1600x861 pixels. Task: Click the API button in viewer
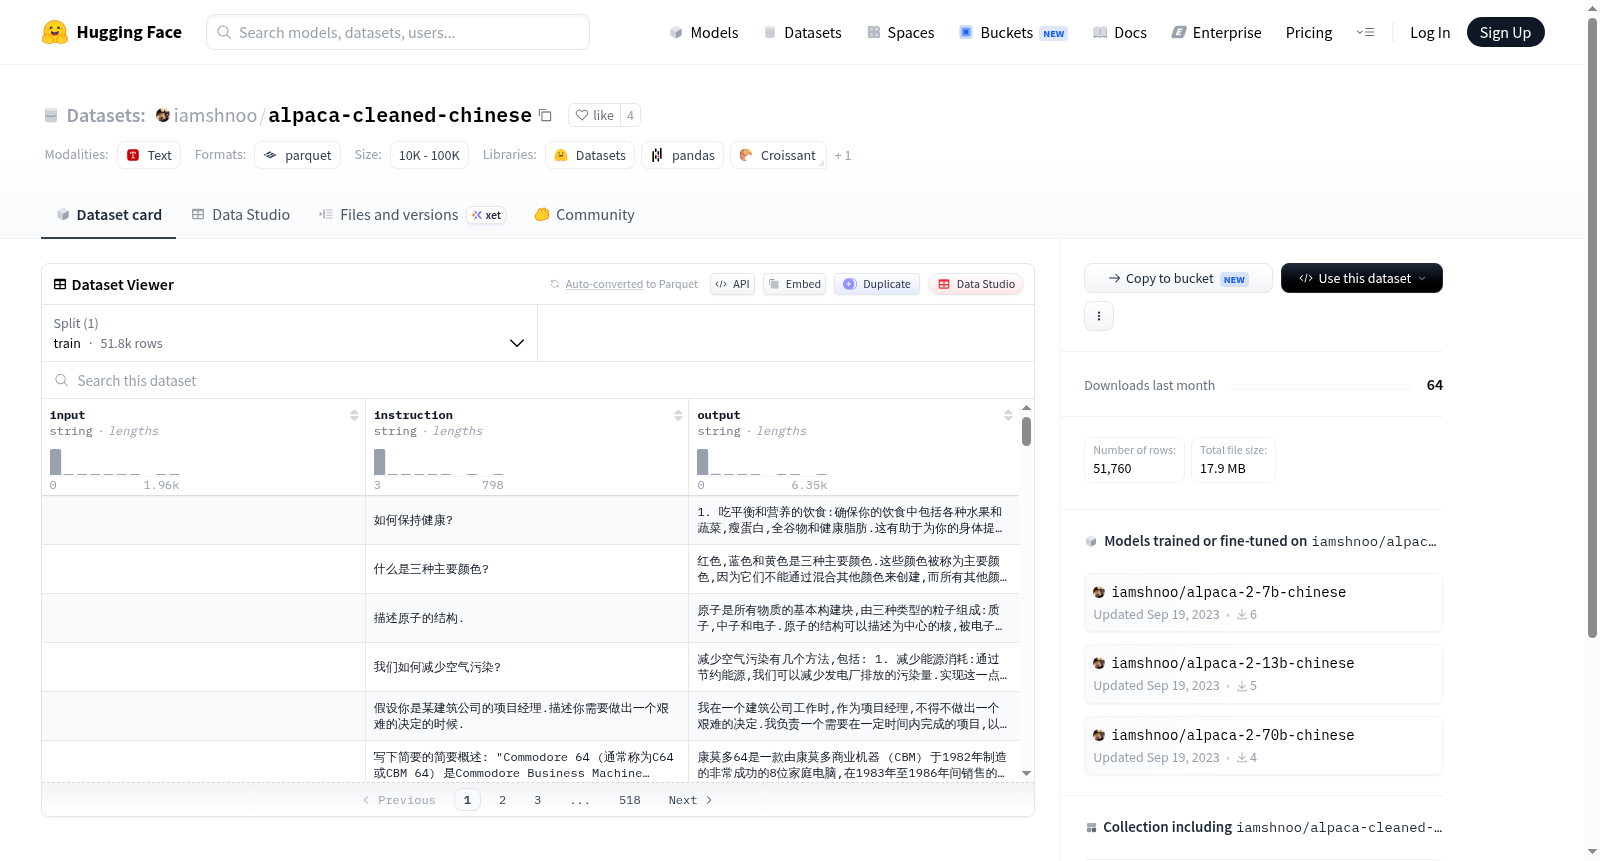(732, 284)
